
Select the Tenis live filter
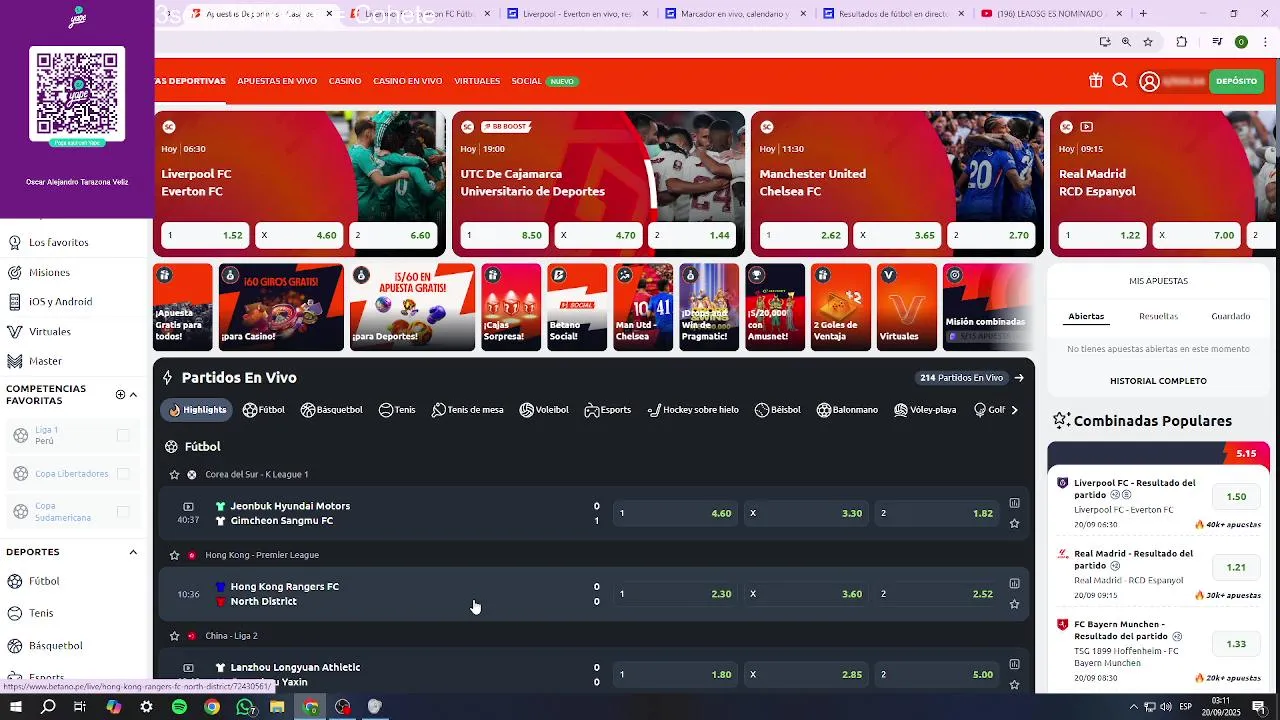[397, 410]
